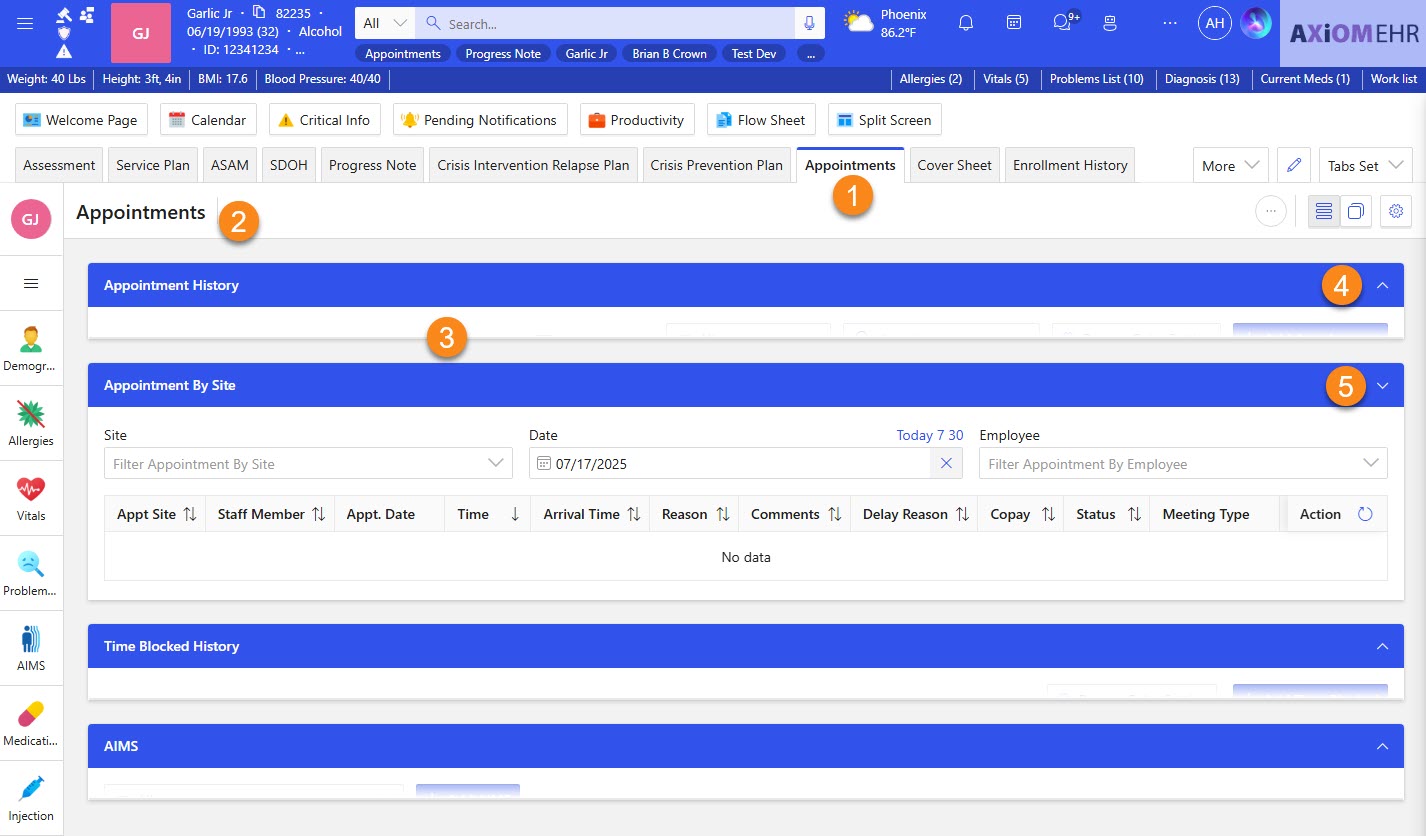
Task: Click the Split Screen button
Action: pyautogui.click(x=884, y=120)
